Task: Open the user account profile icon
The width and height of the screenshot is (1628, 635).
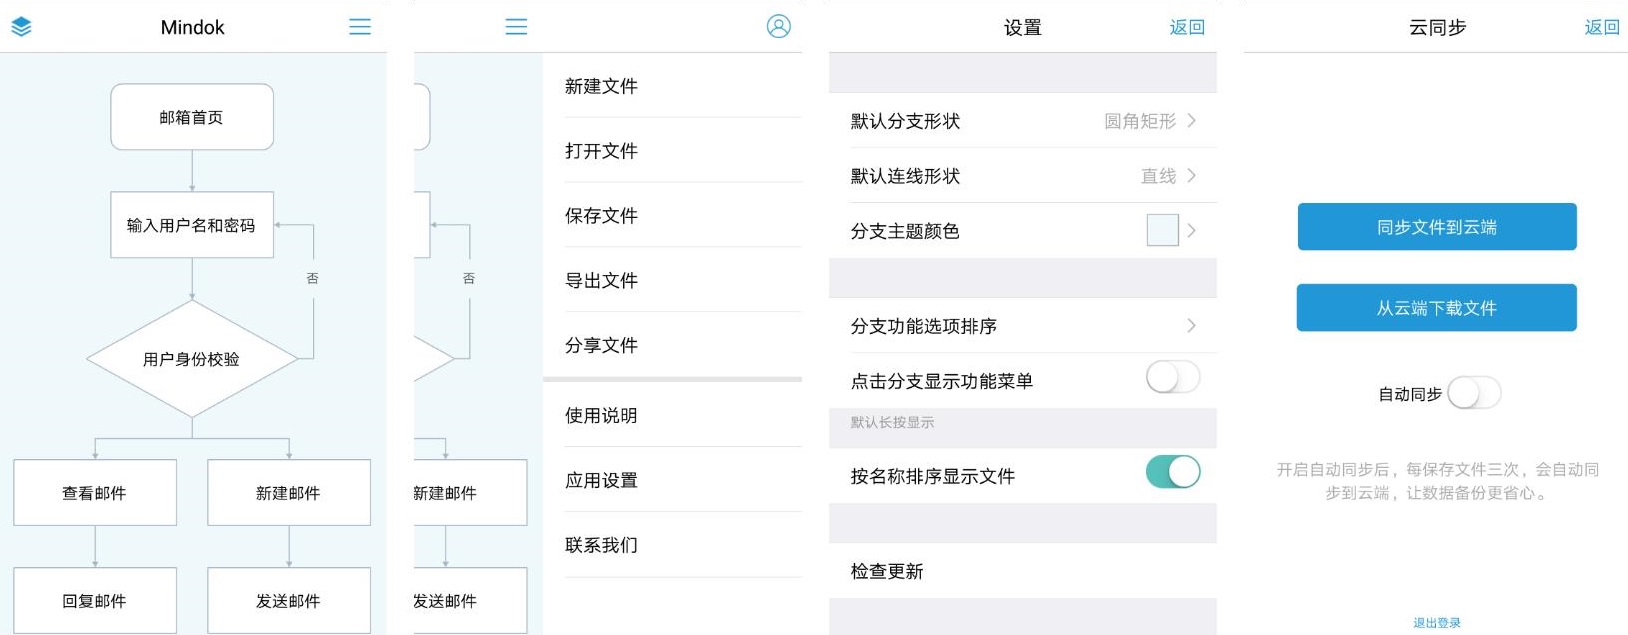Action: coord(778,27)
